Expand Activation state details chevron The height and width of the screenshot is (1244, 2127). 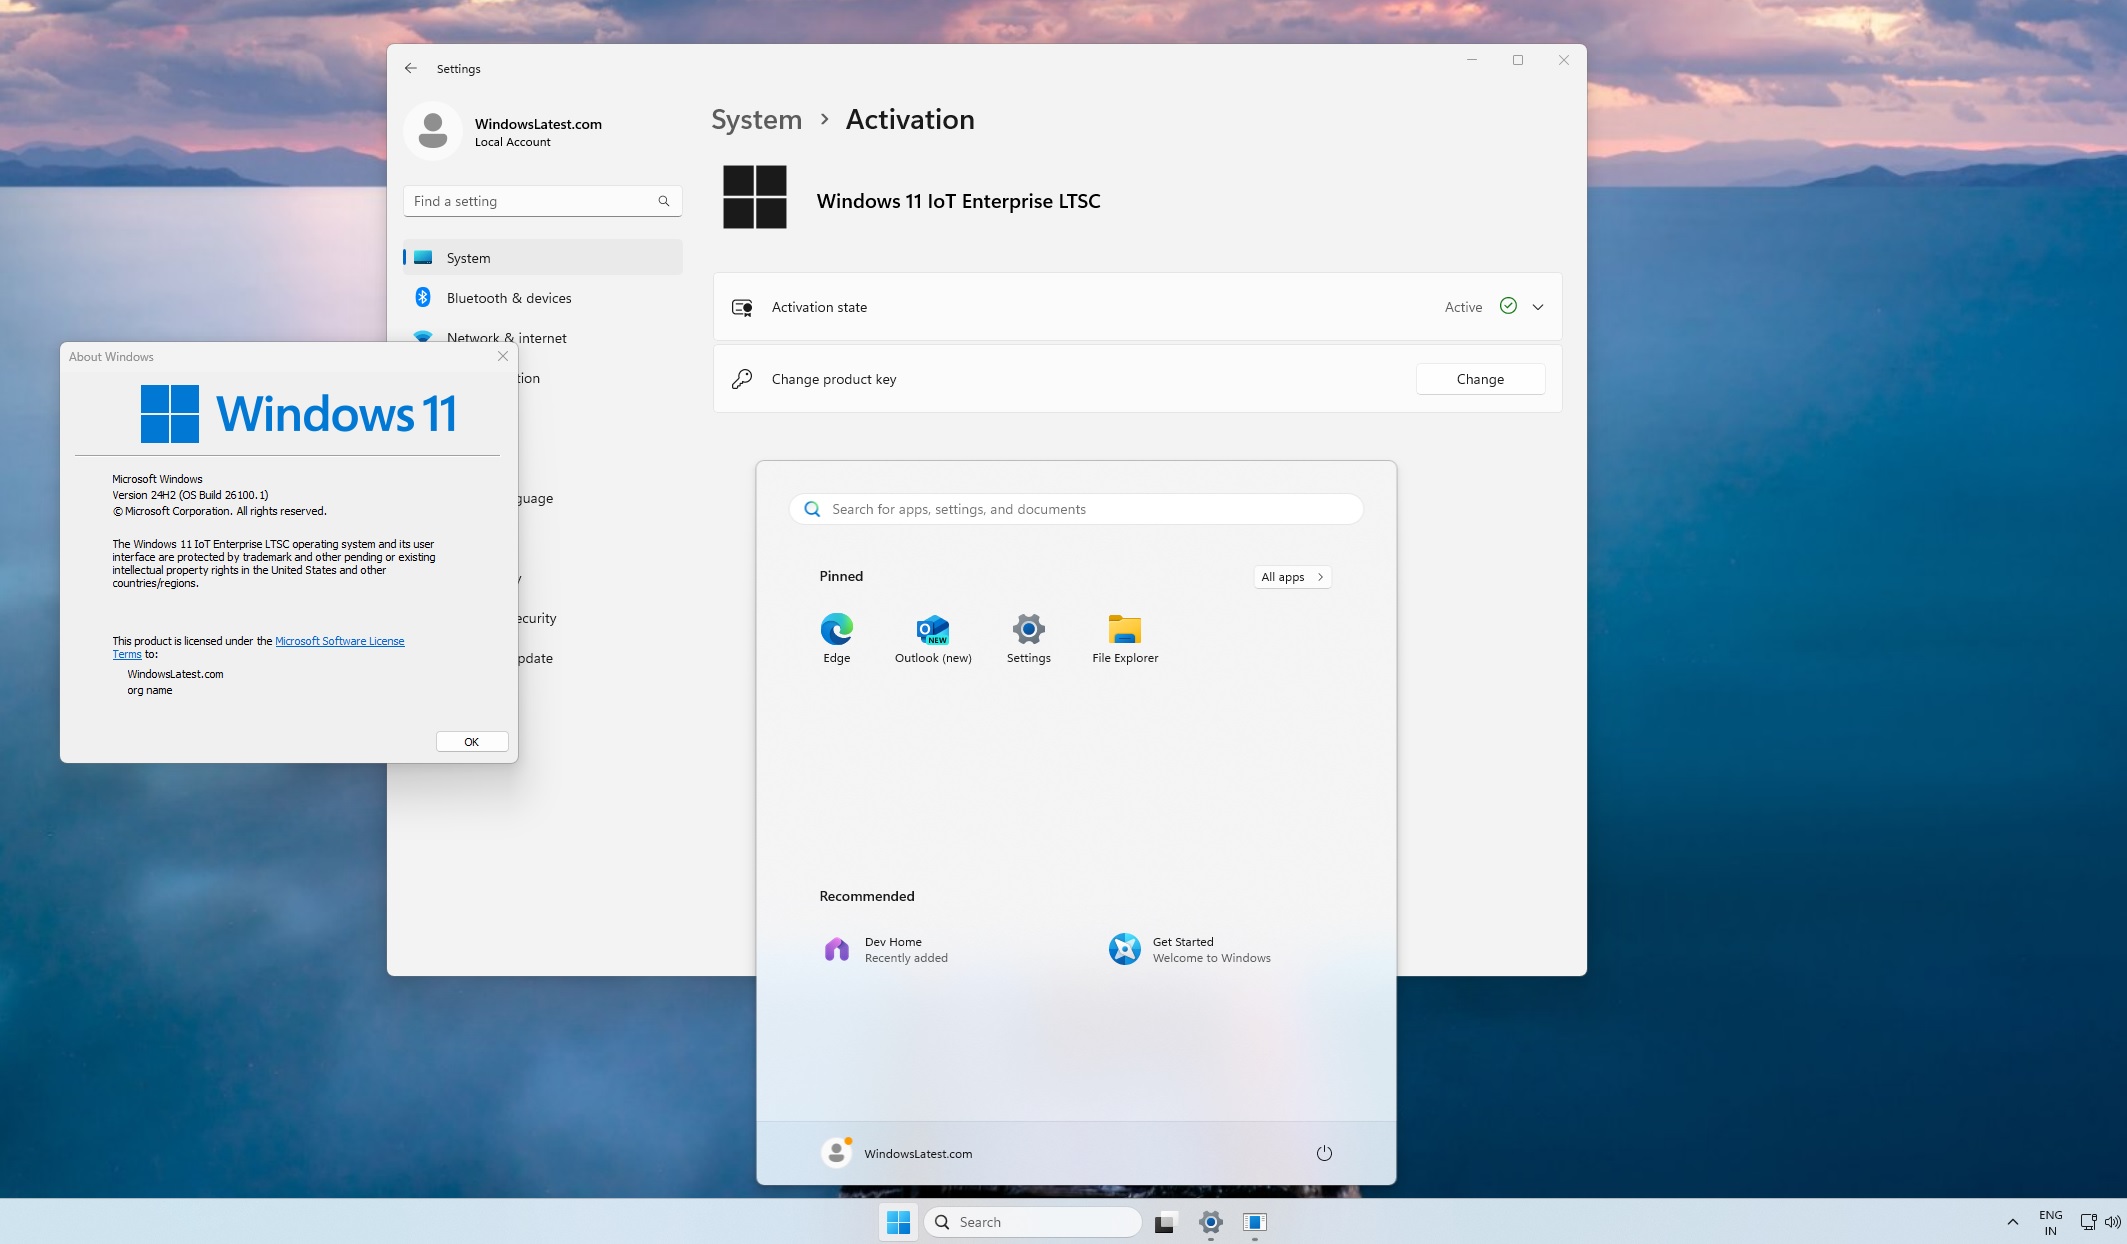point(1536,307)
